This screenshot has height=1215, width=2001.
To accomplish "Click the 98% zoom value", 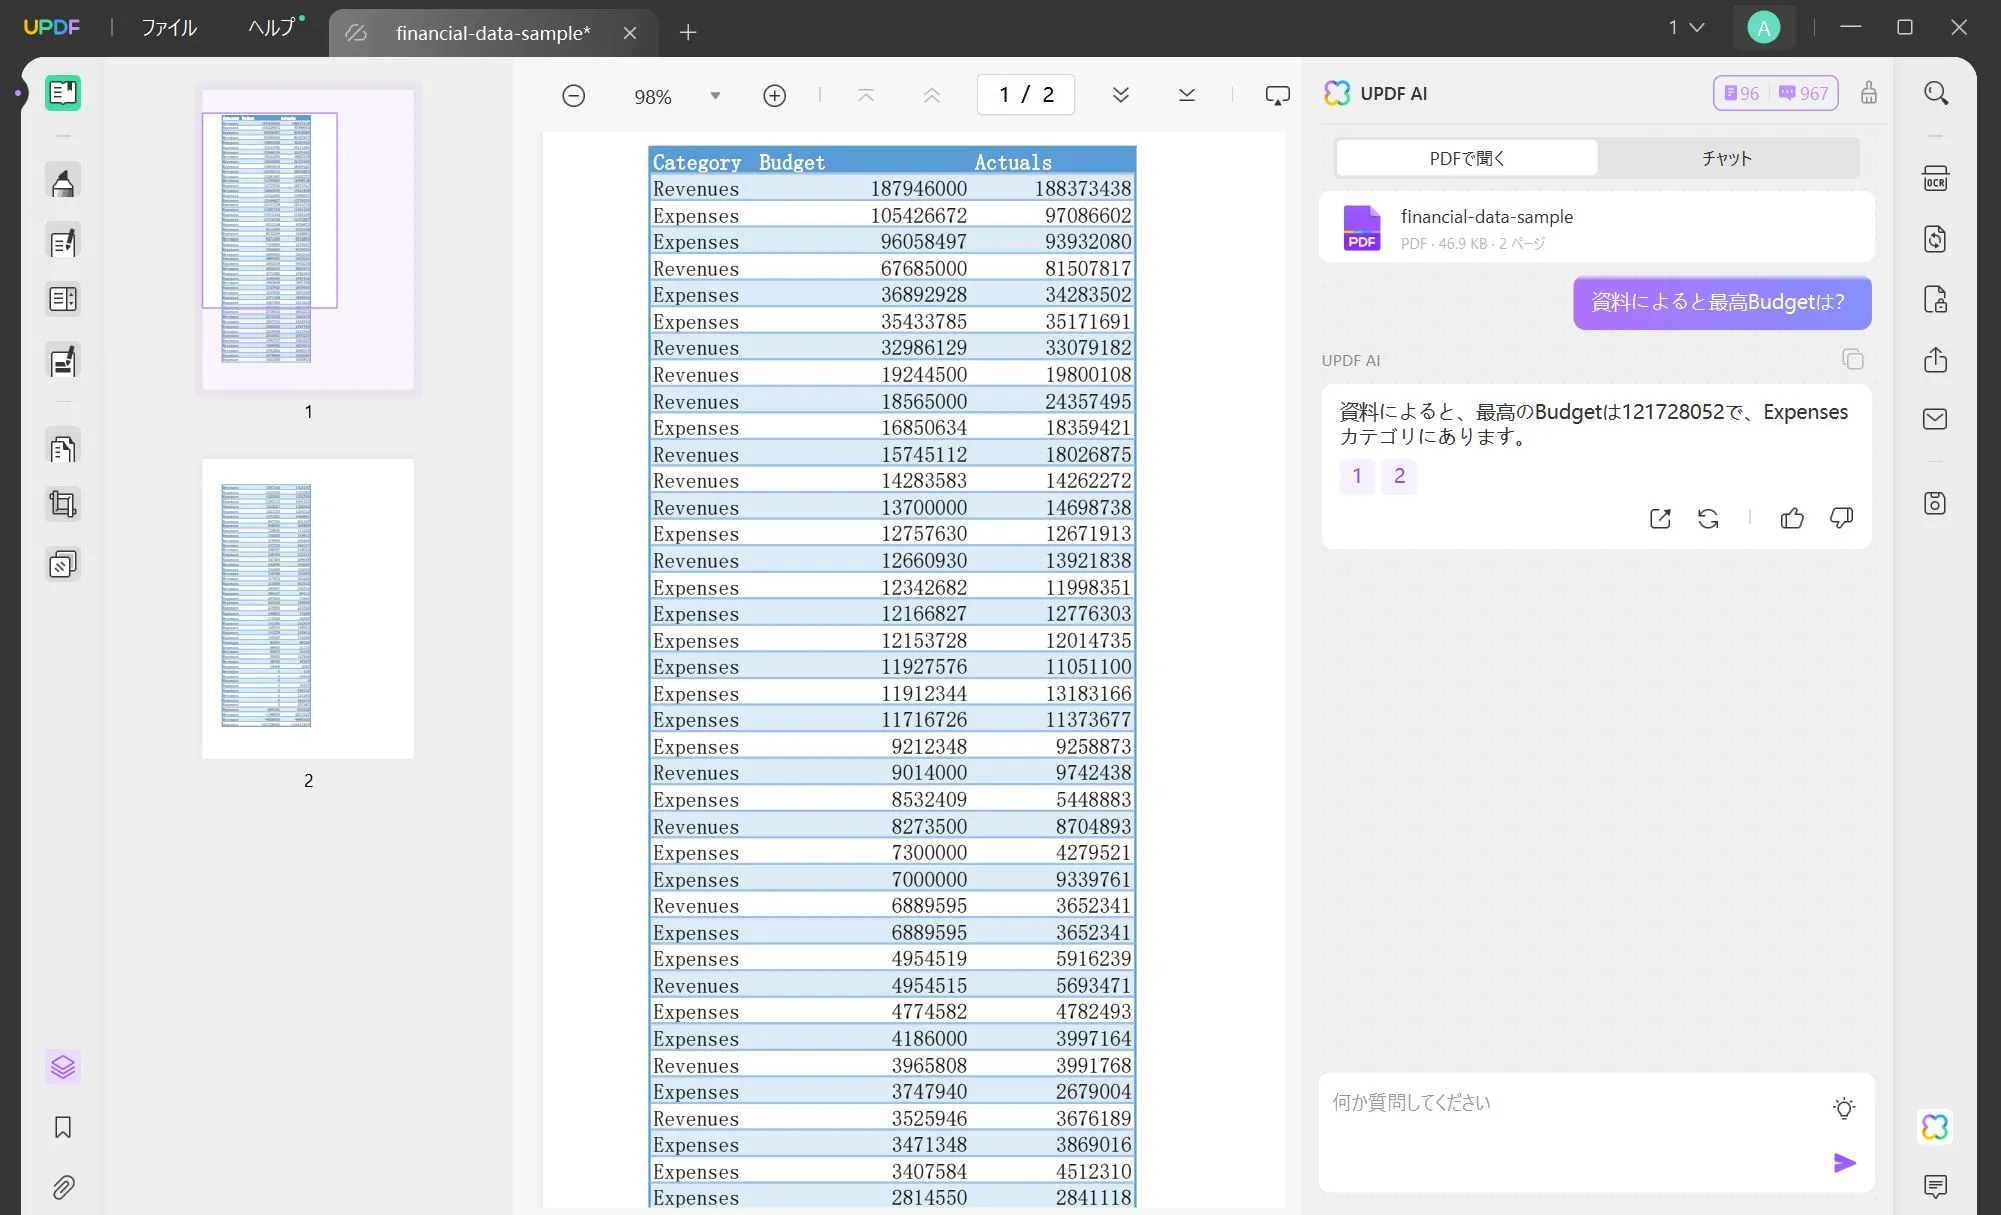I will (653, 97).
